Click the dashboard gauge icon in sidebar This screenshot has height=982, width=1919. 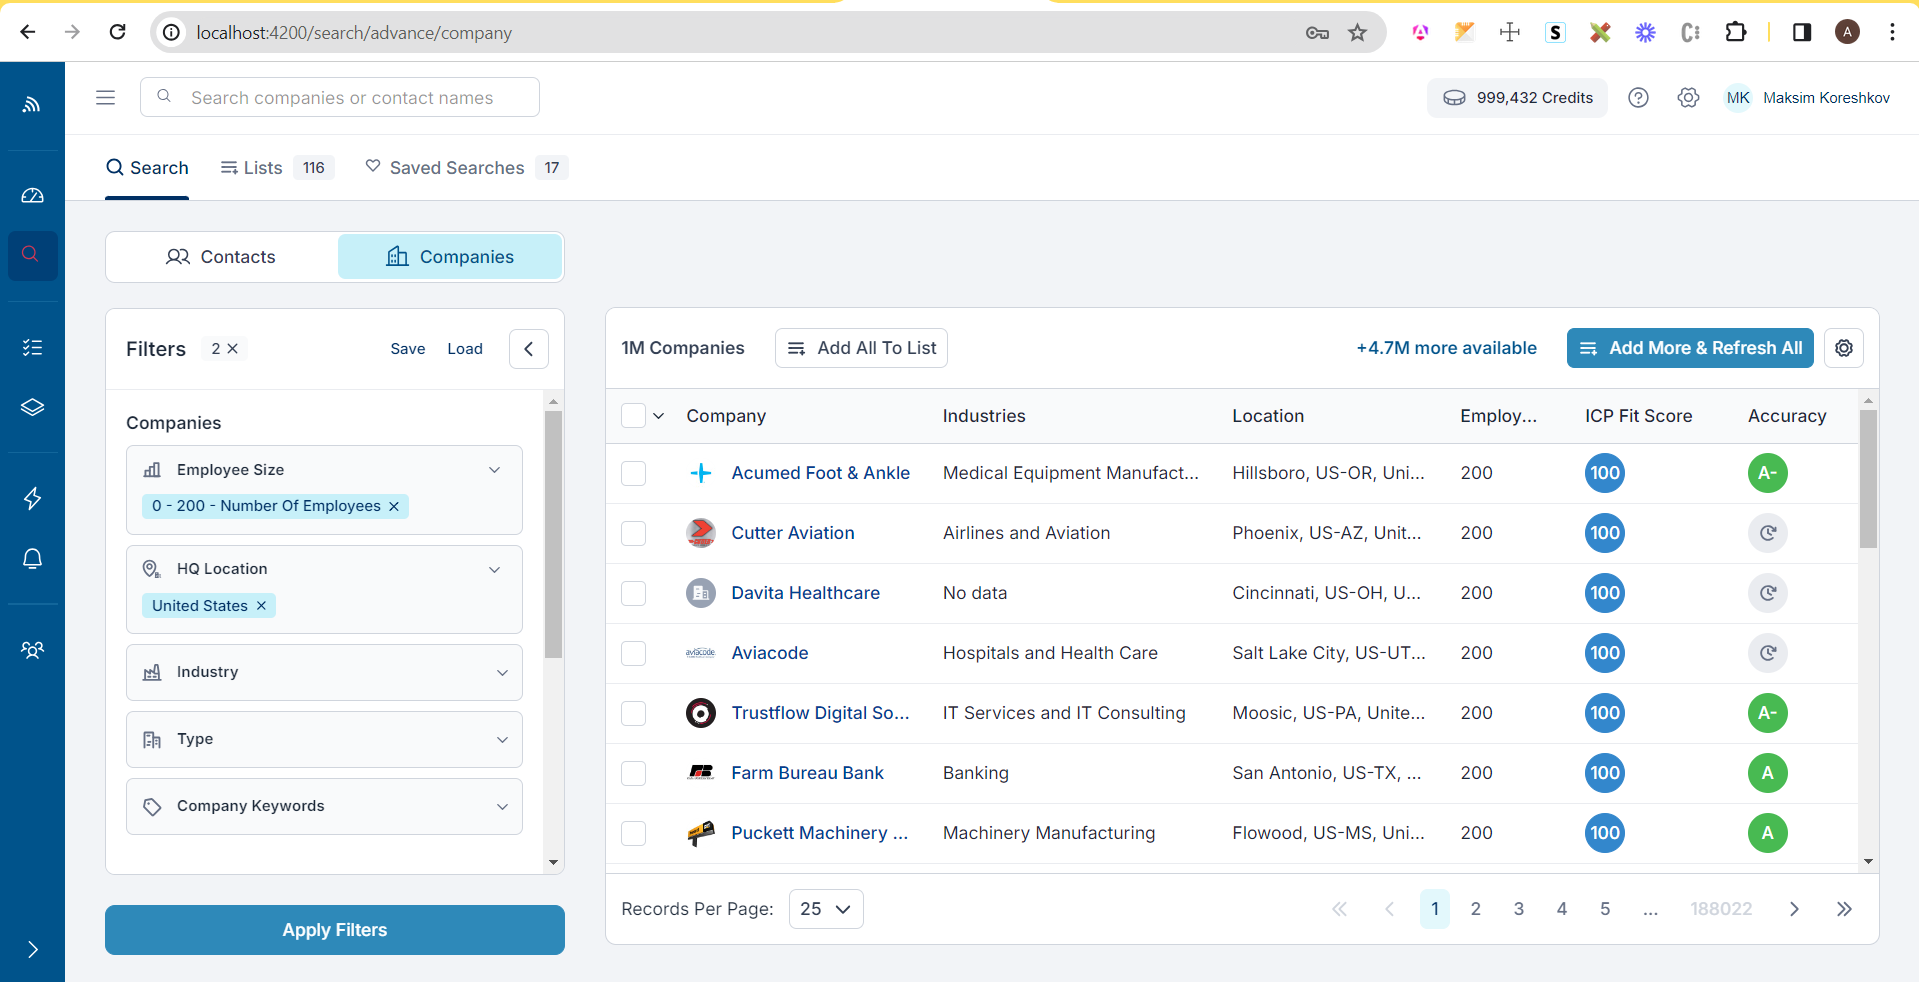pos(32,196)
